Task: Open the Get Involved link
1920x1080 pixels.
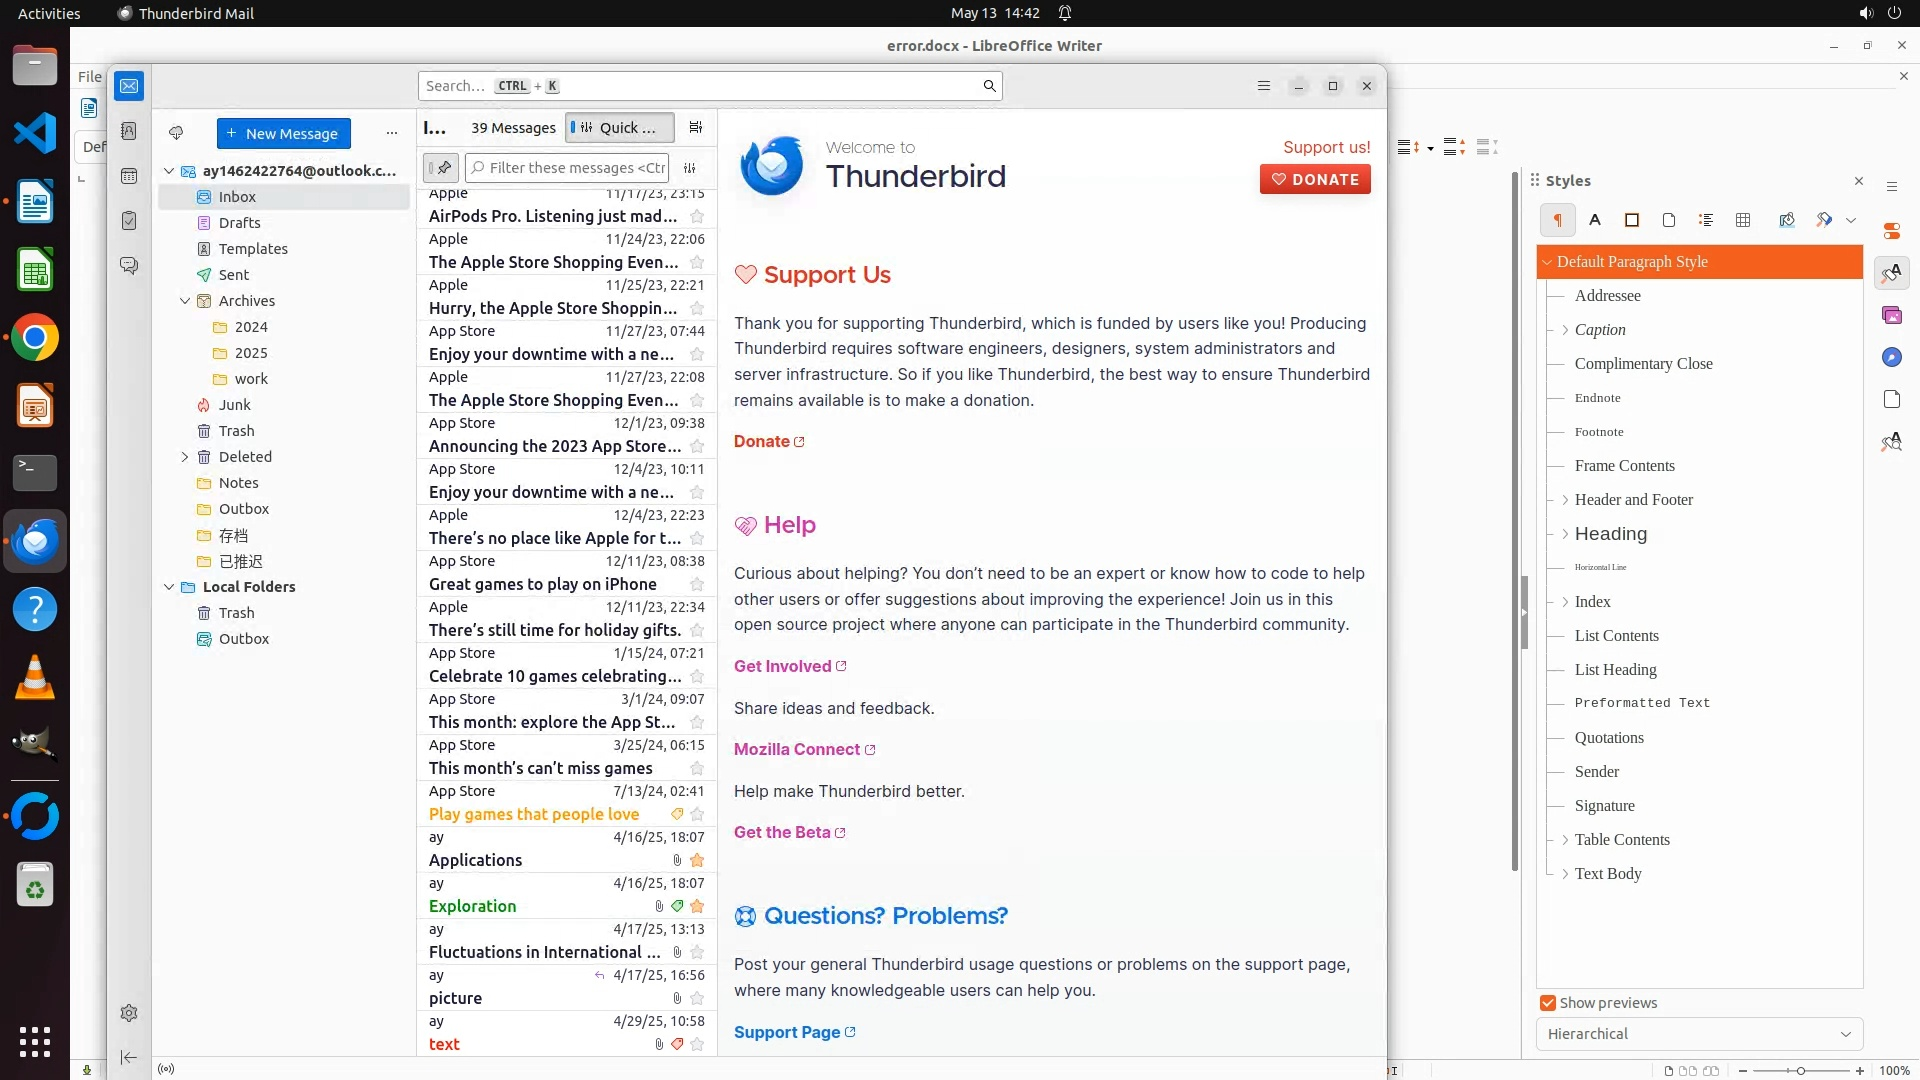Action: pos(783,666)
